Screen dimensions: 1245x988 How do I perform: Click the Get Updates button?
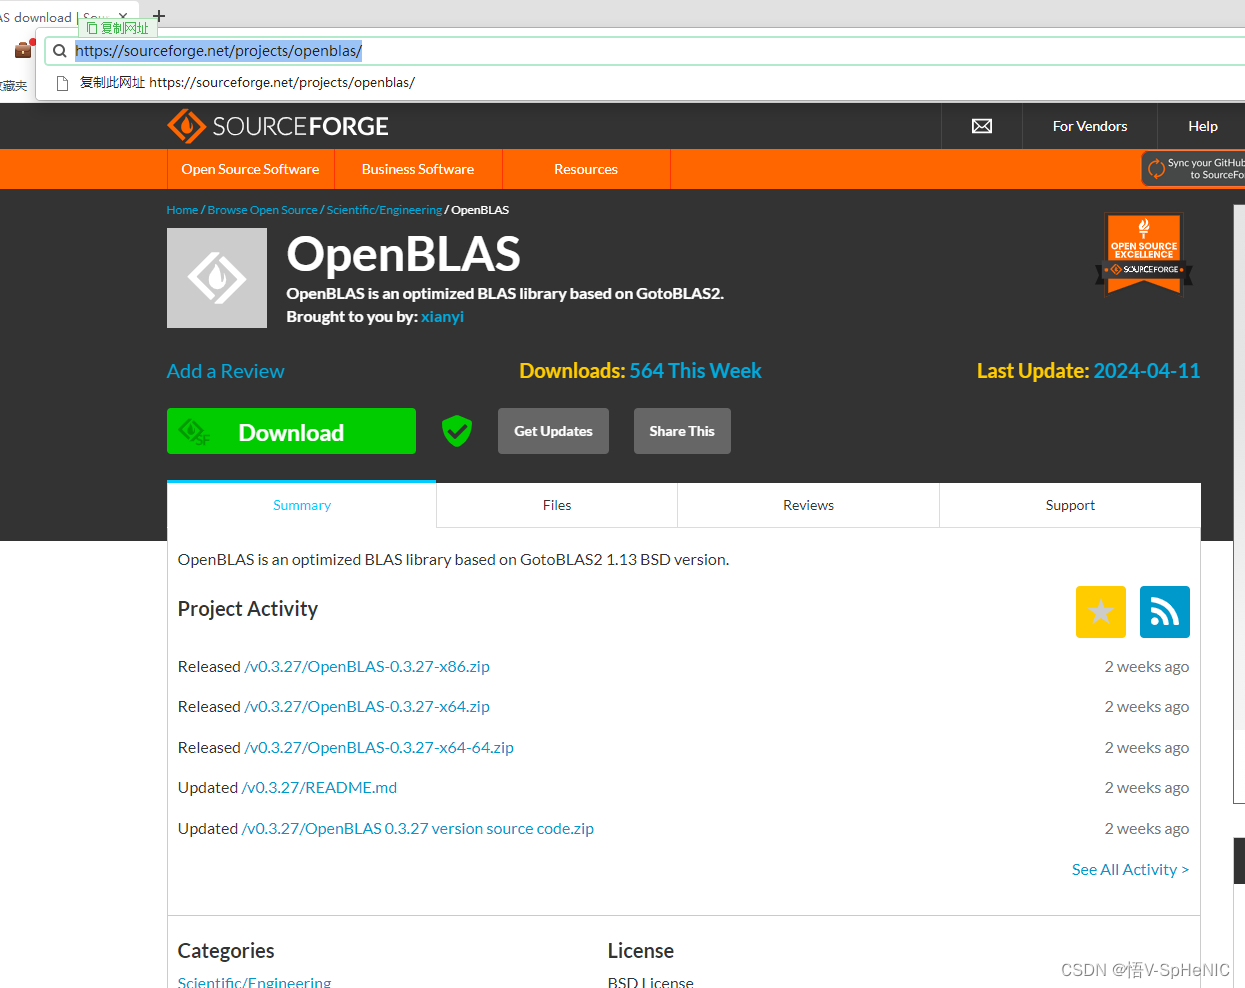point(553,430)
